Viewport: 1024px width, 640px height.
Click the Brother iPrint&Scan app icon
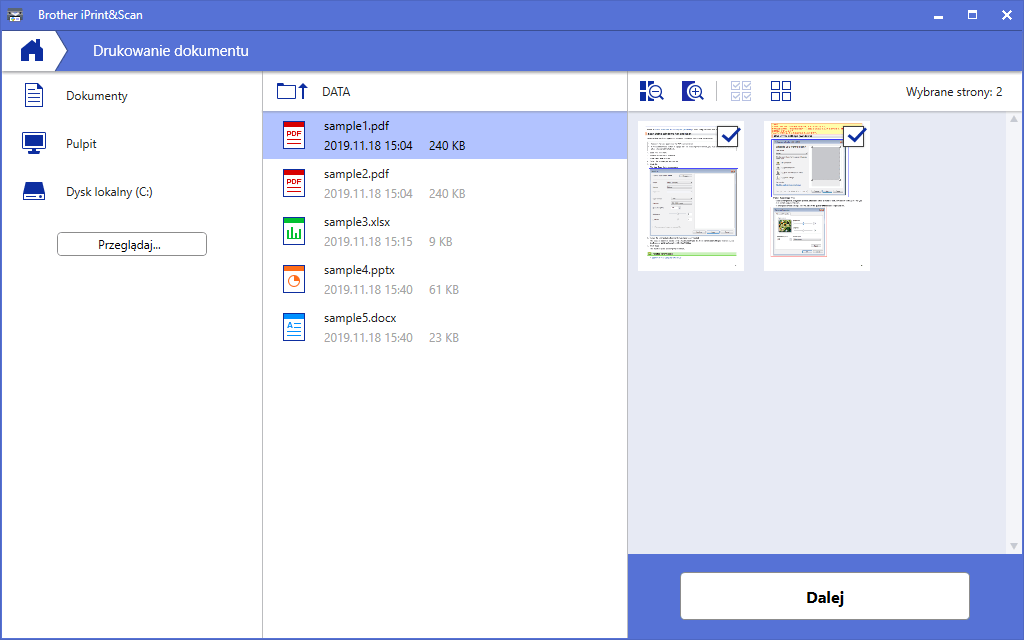tap(14, 14)
